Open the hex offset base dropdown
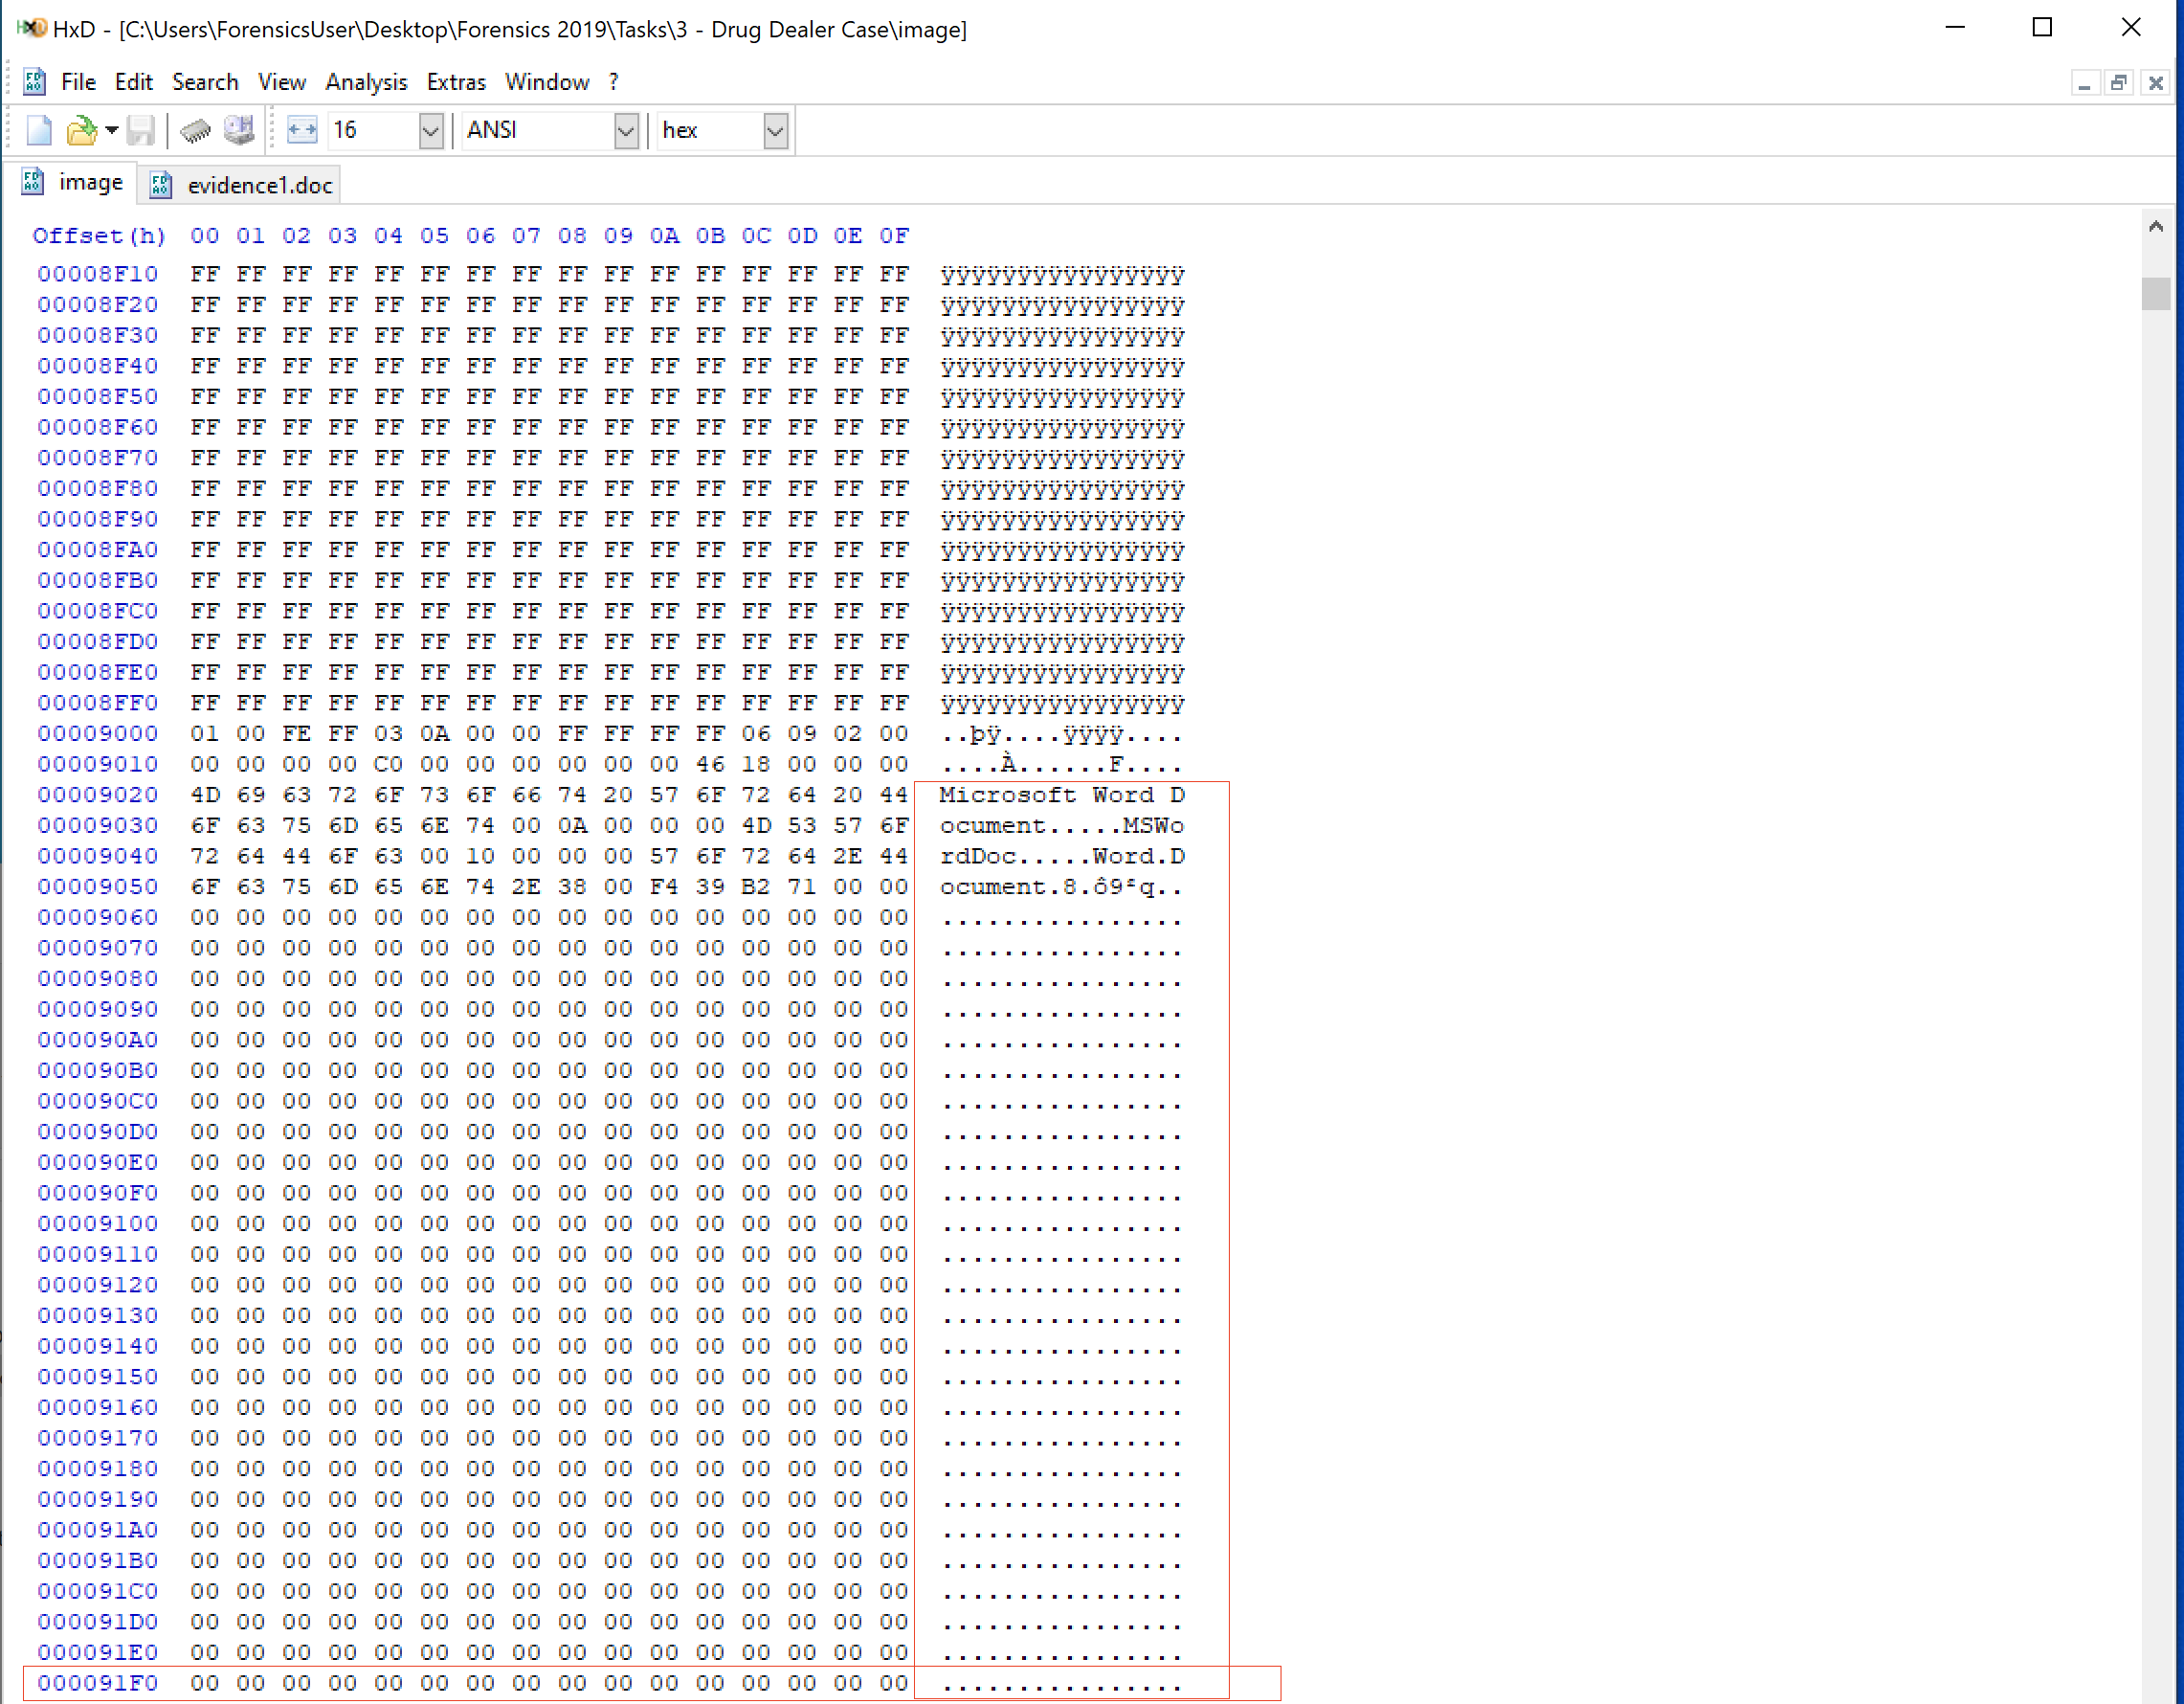 point(775,131)
